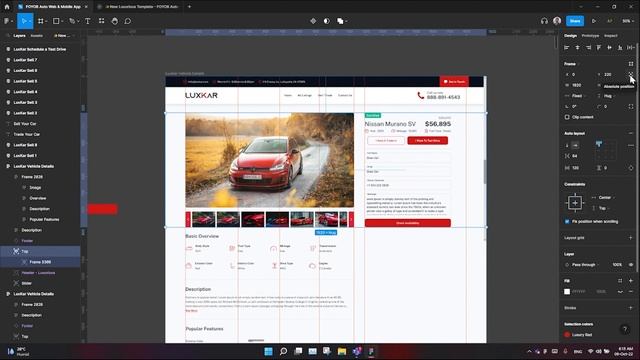Open the Center horizontal constraint dropdown
640x360 pixels.
[x=604, y=198]
